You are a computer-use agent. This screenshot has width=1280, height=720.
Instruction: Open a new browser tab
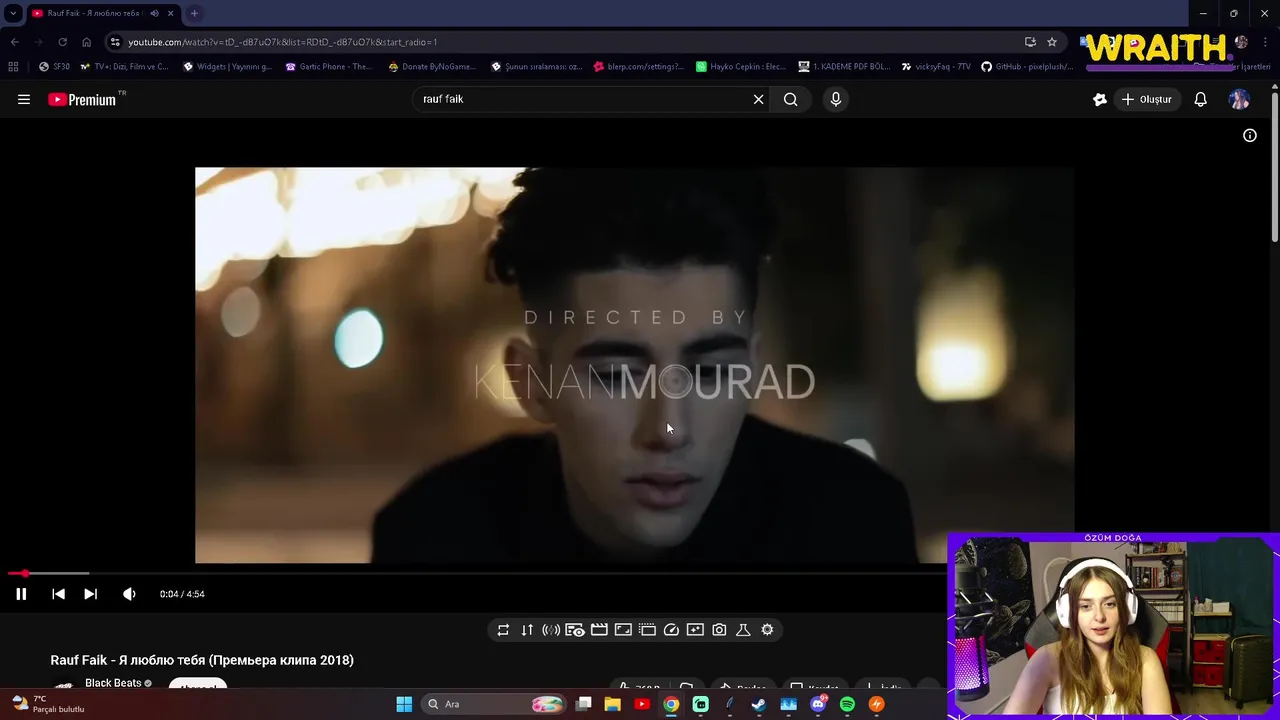click(x=194, y=13)
